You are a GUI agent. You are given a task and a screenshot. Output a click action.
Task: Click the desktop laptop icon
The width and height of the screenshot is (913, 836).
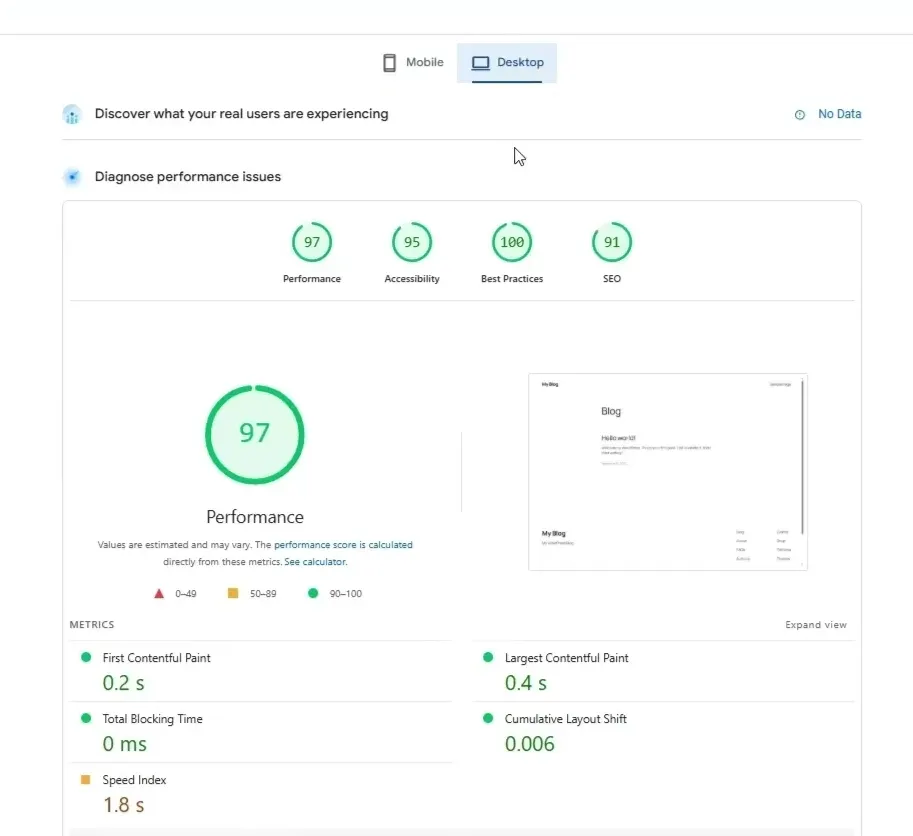(480, 62)
